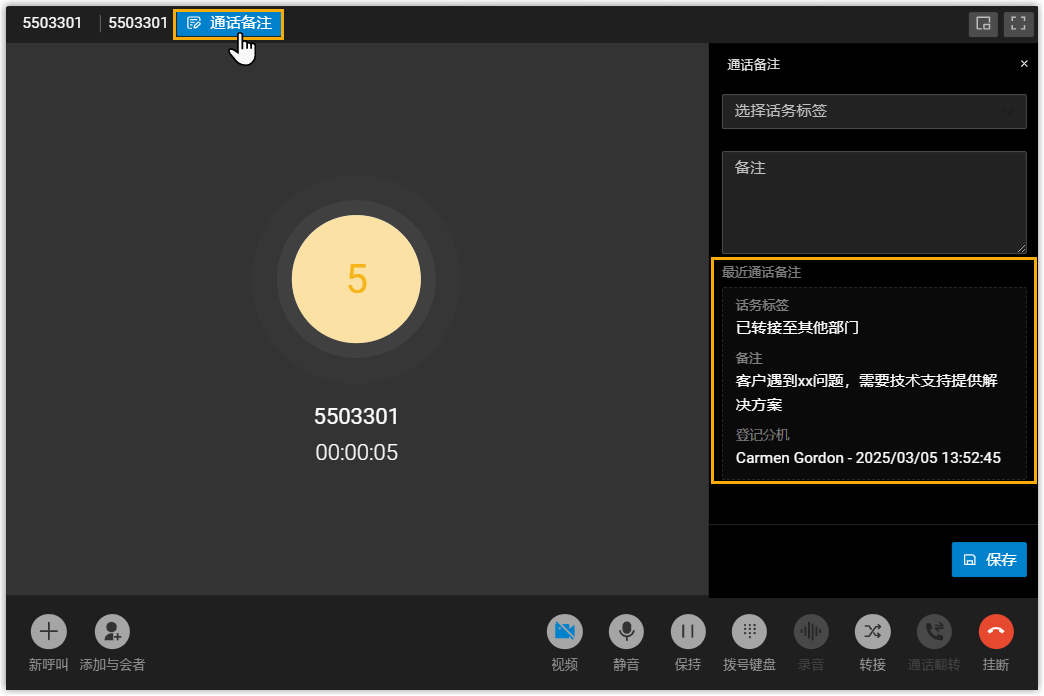
Task: Mute the microphone
Action: [626, 632]
